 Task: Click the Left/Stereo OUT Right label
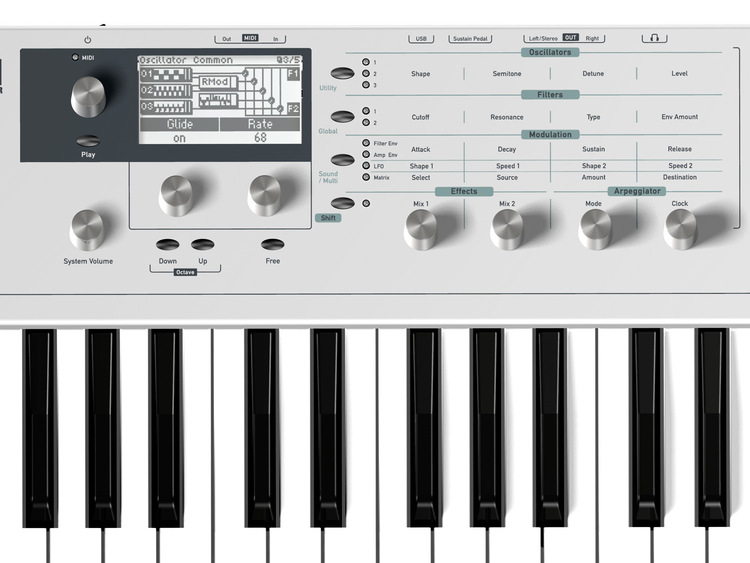[564, 38]
